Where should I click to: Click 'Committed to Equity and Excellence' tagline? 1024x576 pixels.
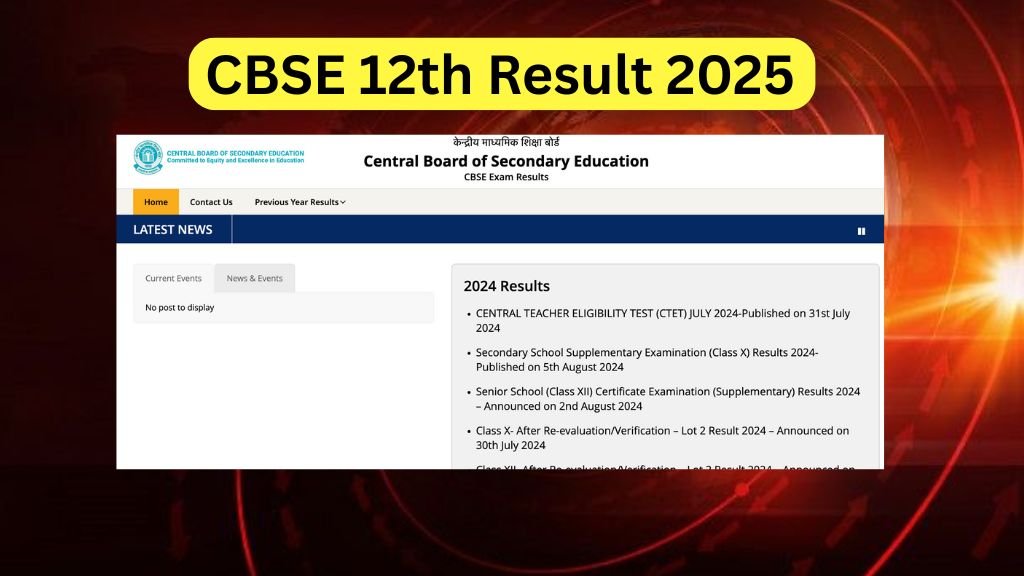(x=235, y=161)
